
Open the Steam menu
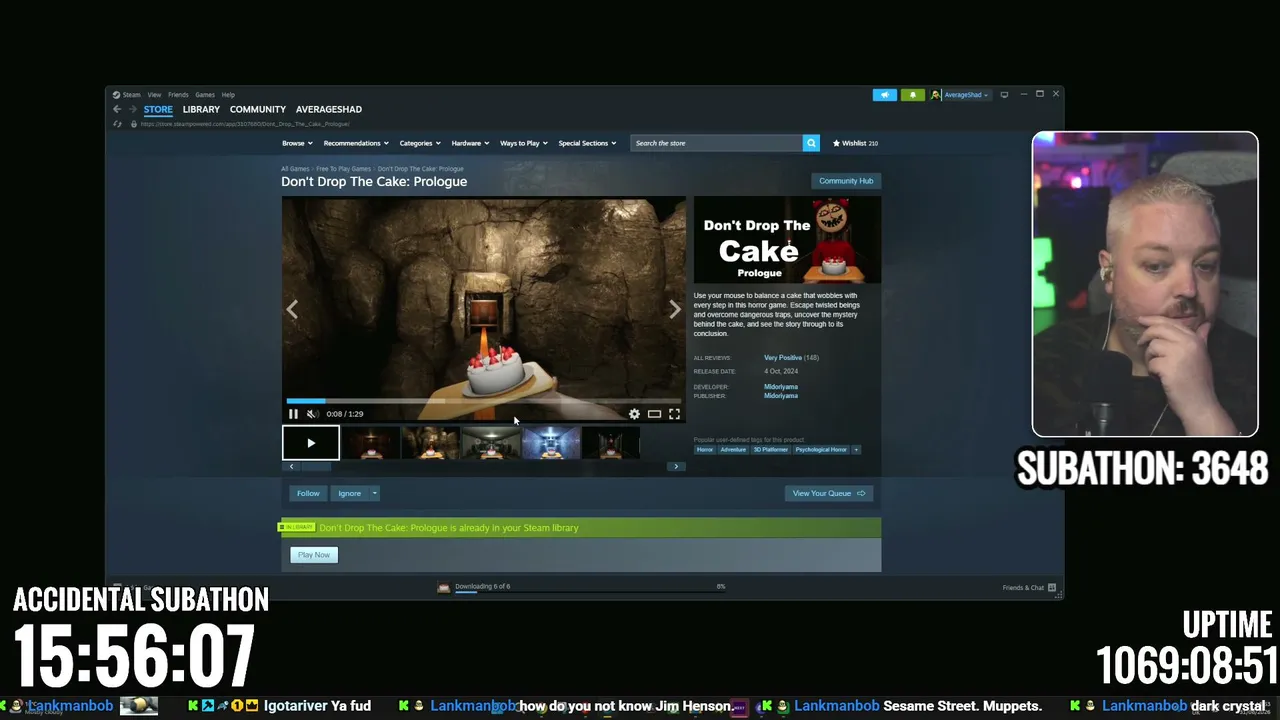coord(132,95)
